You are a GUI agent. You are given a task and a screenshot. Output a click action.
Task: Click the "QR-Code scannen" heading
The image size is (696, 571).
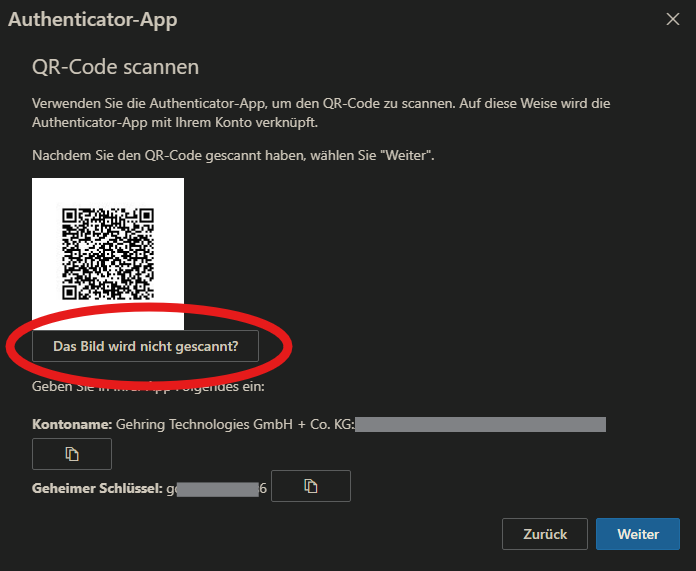click(116, 67)
